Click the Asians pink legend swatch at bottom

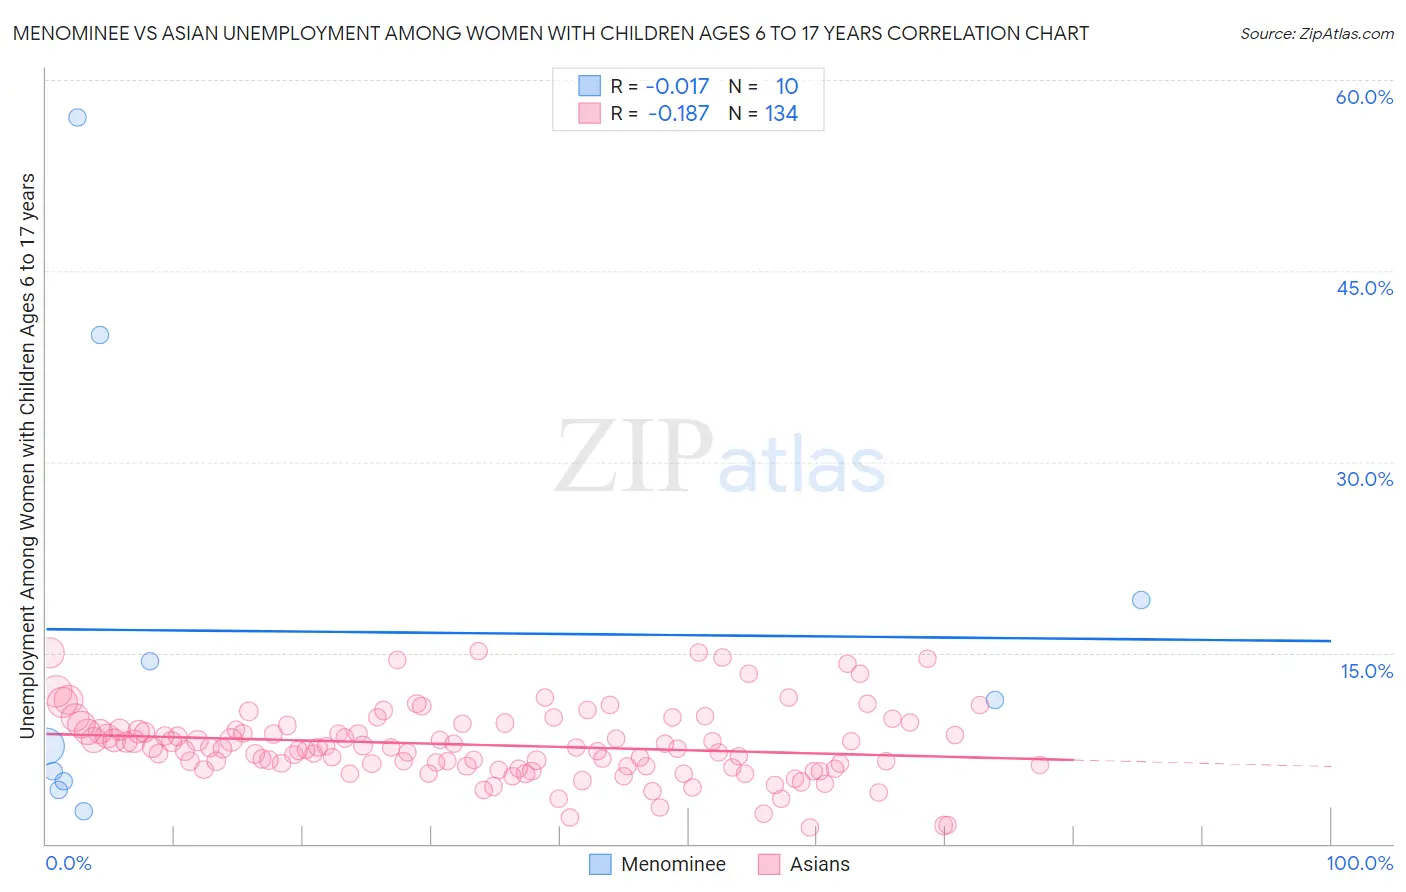pos(769,865)
